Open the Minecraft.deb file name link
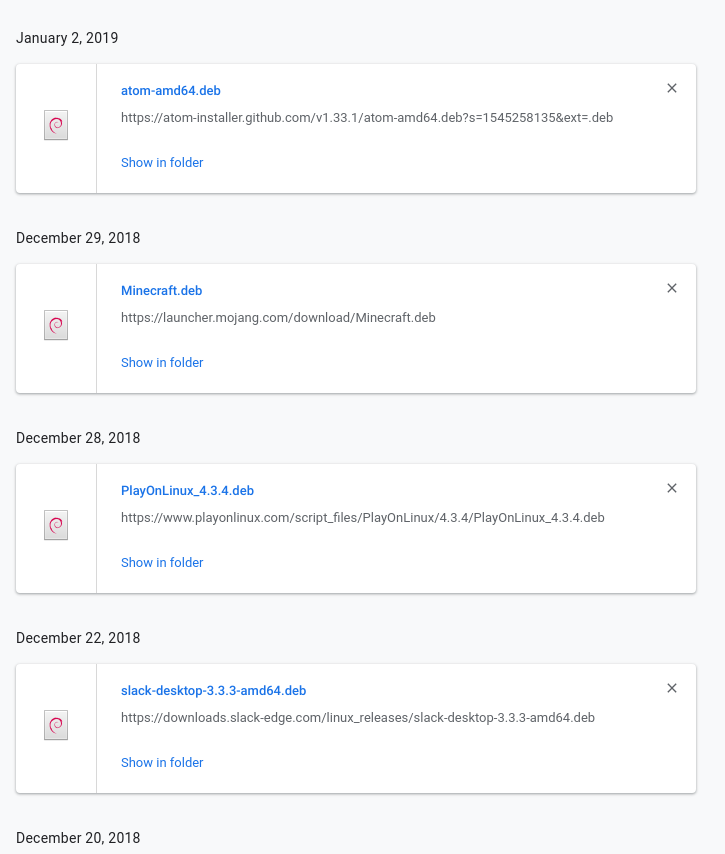 tap(162, 291)
